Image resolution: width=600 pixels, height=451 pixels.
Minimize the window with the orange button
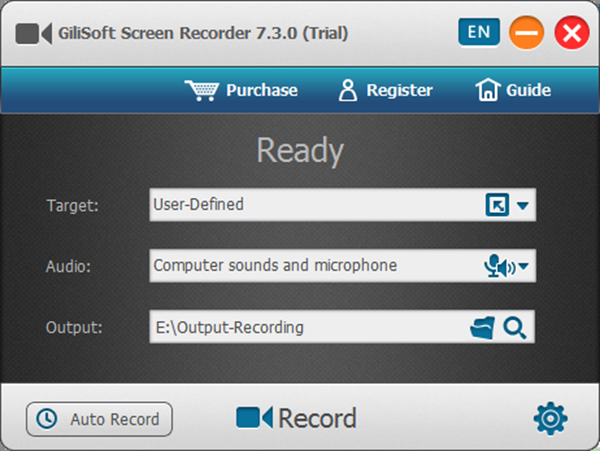tap(526, 33)
